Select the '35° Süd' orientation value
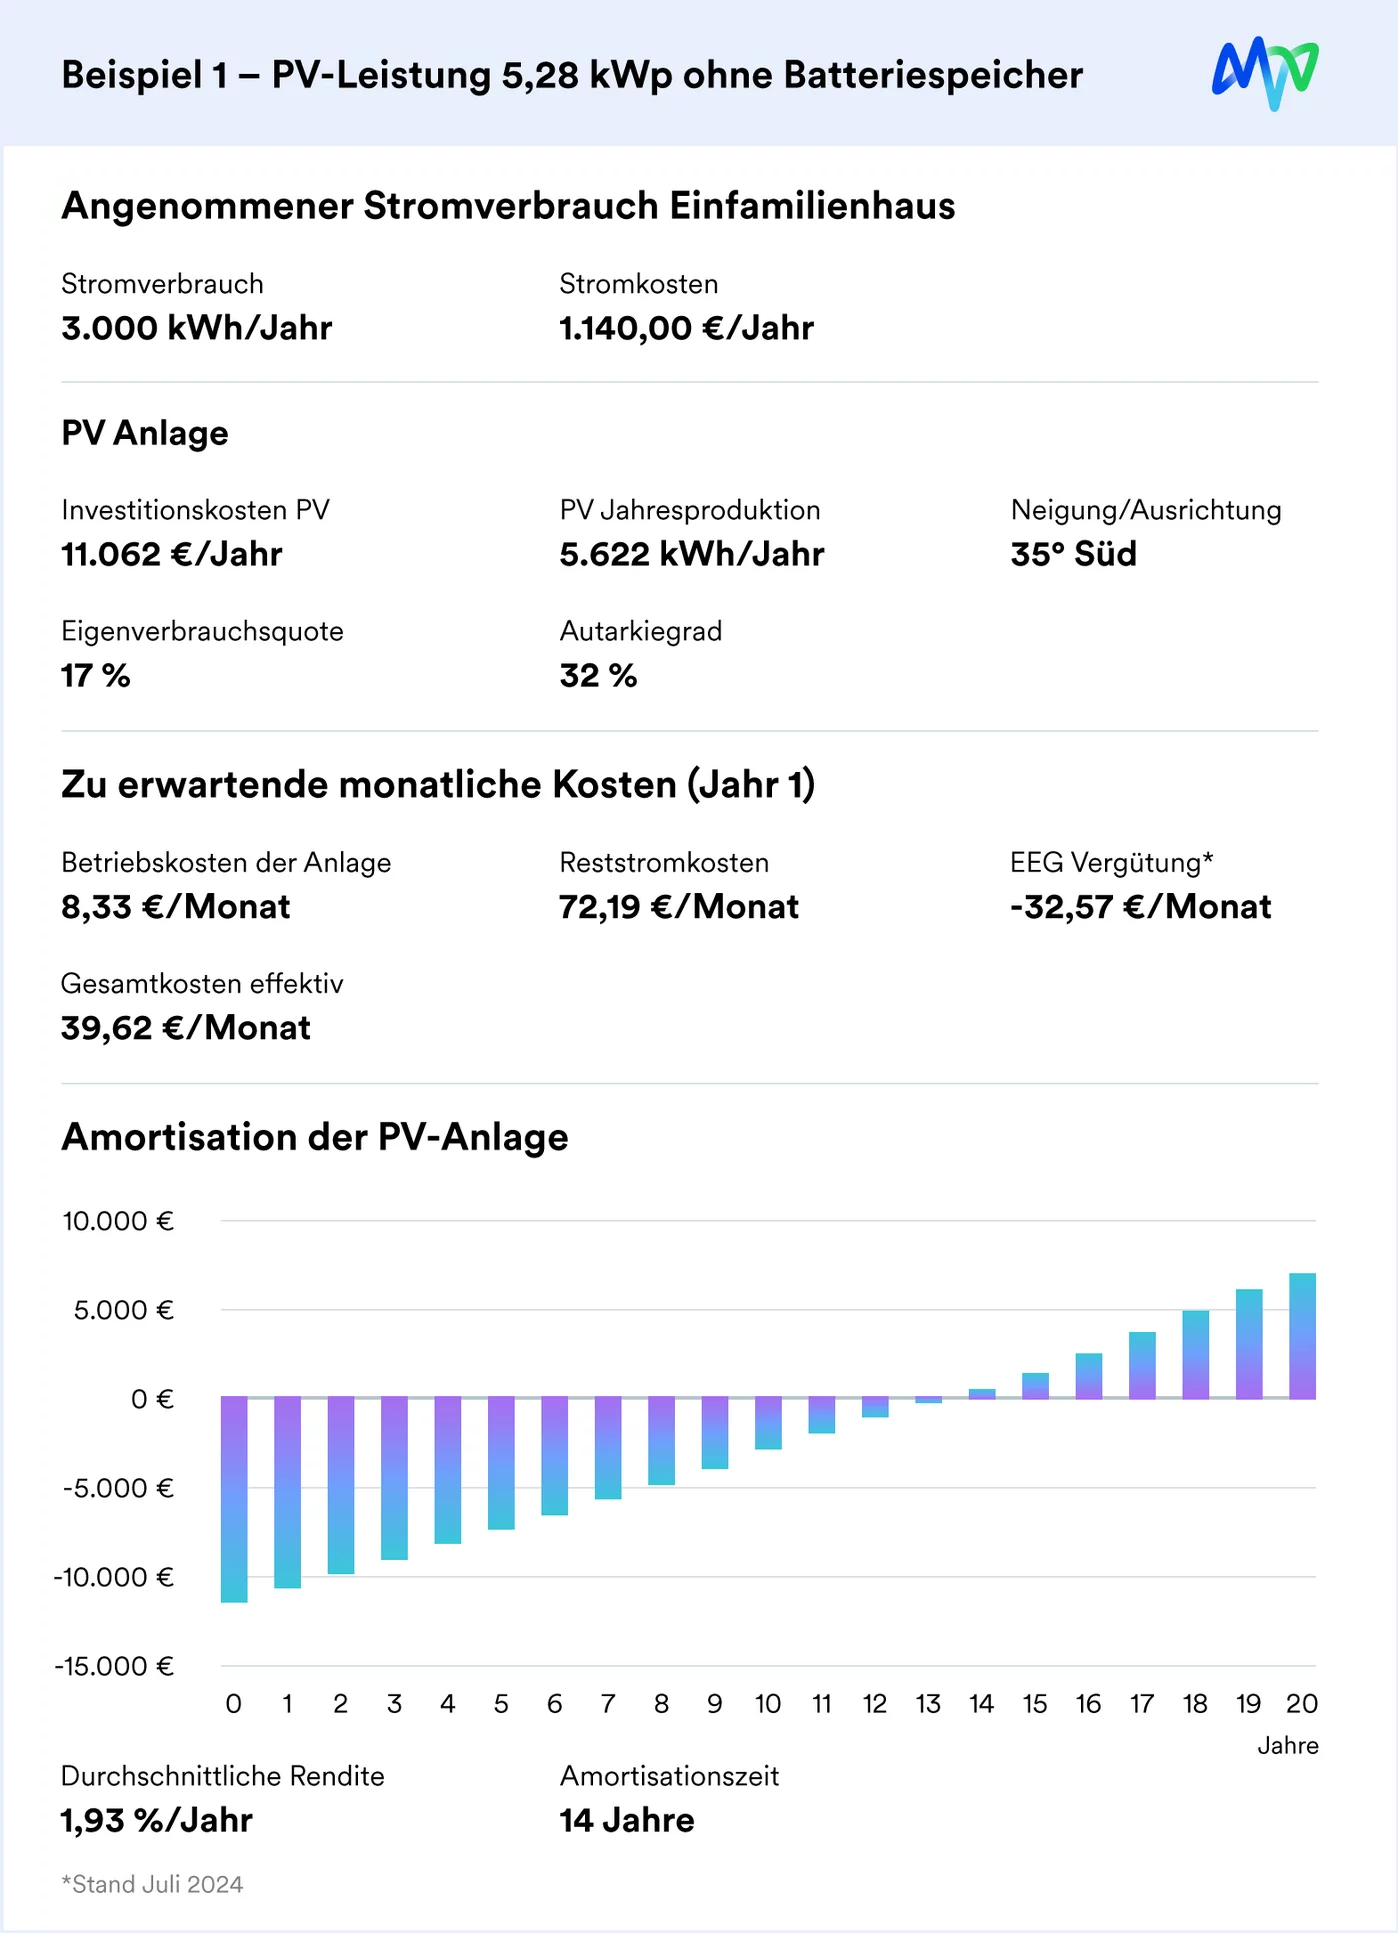This screenshot has height=1933, width=1398. tap(1073, 554)
